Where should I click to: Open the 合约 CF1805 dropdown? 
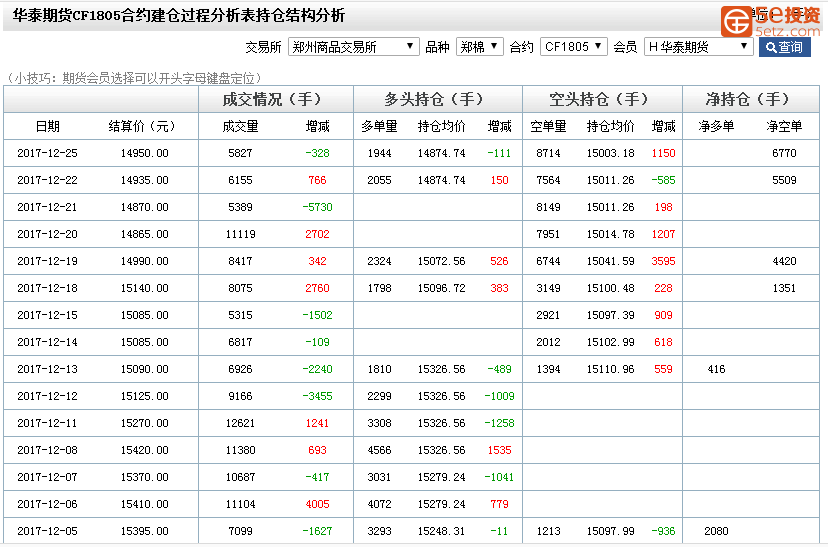point(573,47)
